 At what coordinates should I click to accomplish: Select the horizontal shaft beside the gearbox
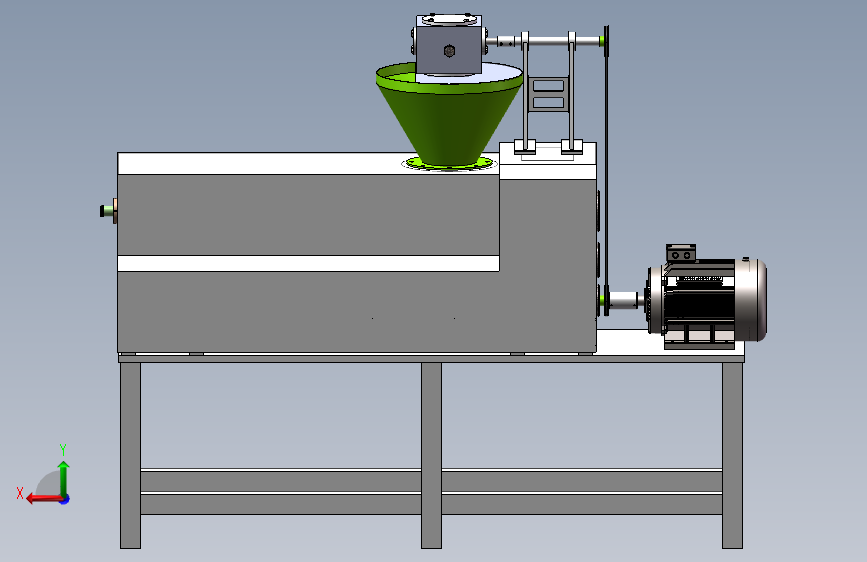click(544, 41)
